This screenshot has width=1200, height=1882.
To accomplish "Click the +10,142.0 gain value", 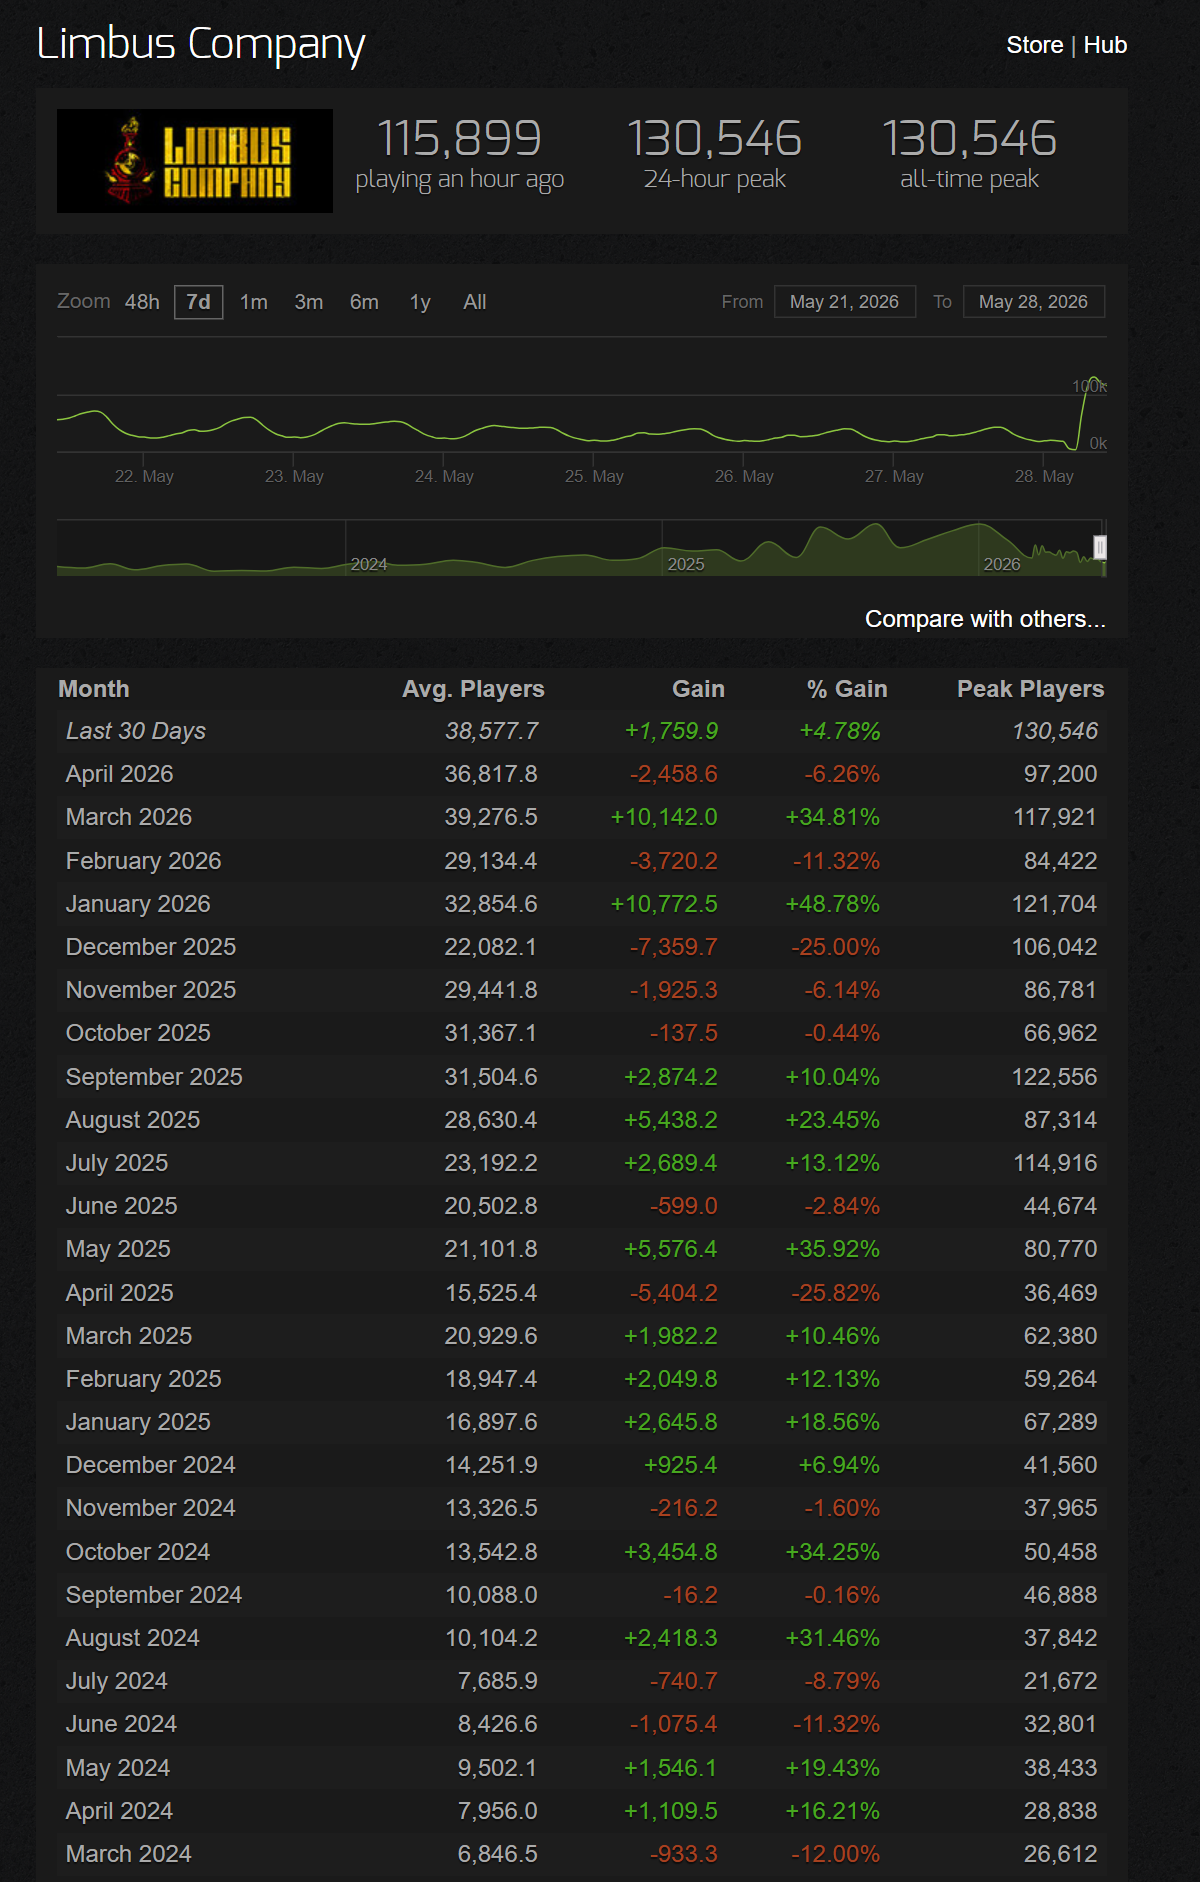I will (x=664, y=817).
